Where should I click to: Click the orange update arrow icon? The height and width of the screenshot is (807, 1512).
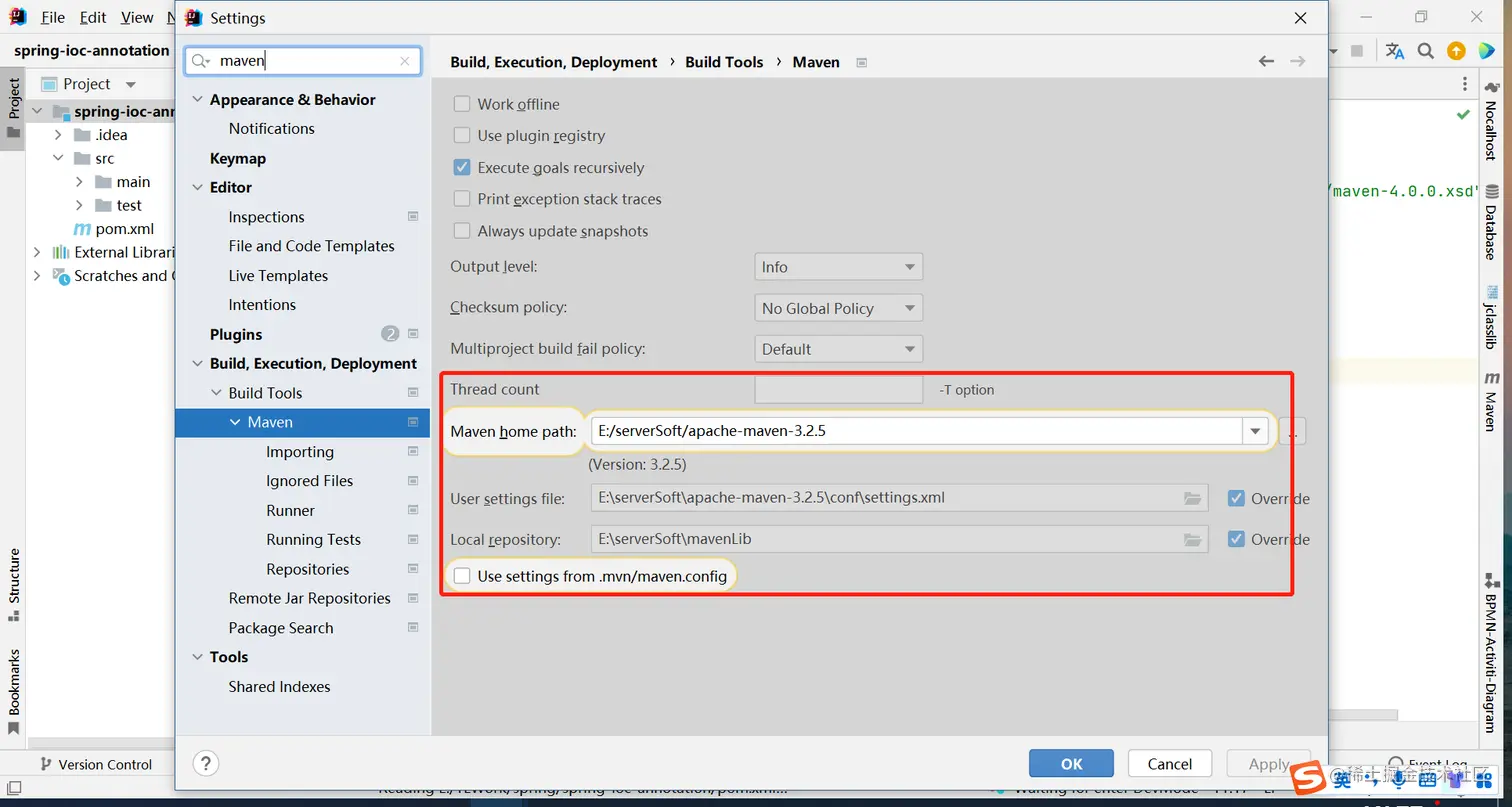tap(1456, 51)
